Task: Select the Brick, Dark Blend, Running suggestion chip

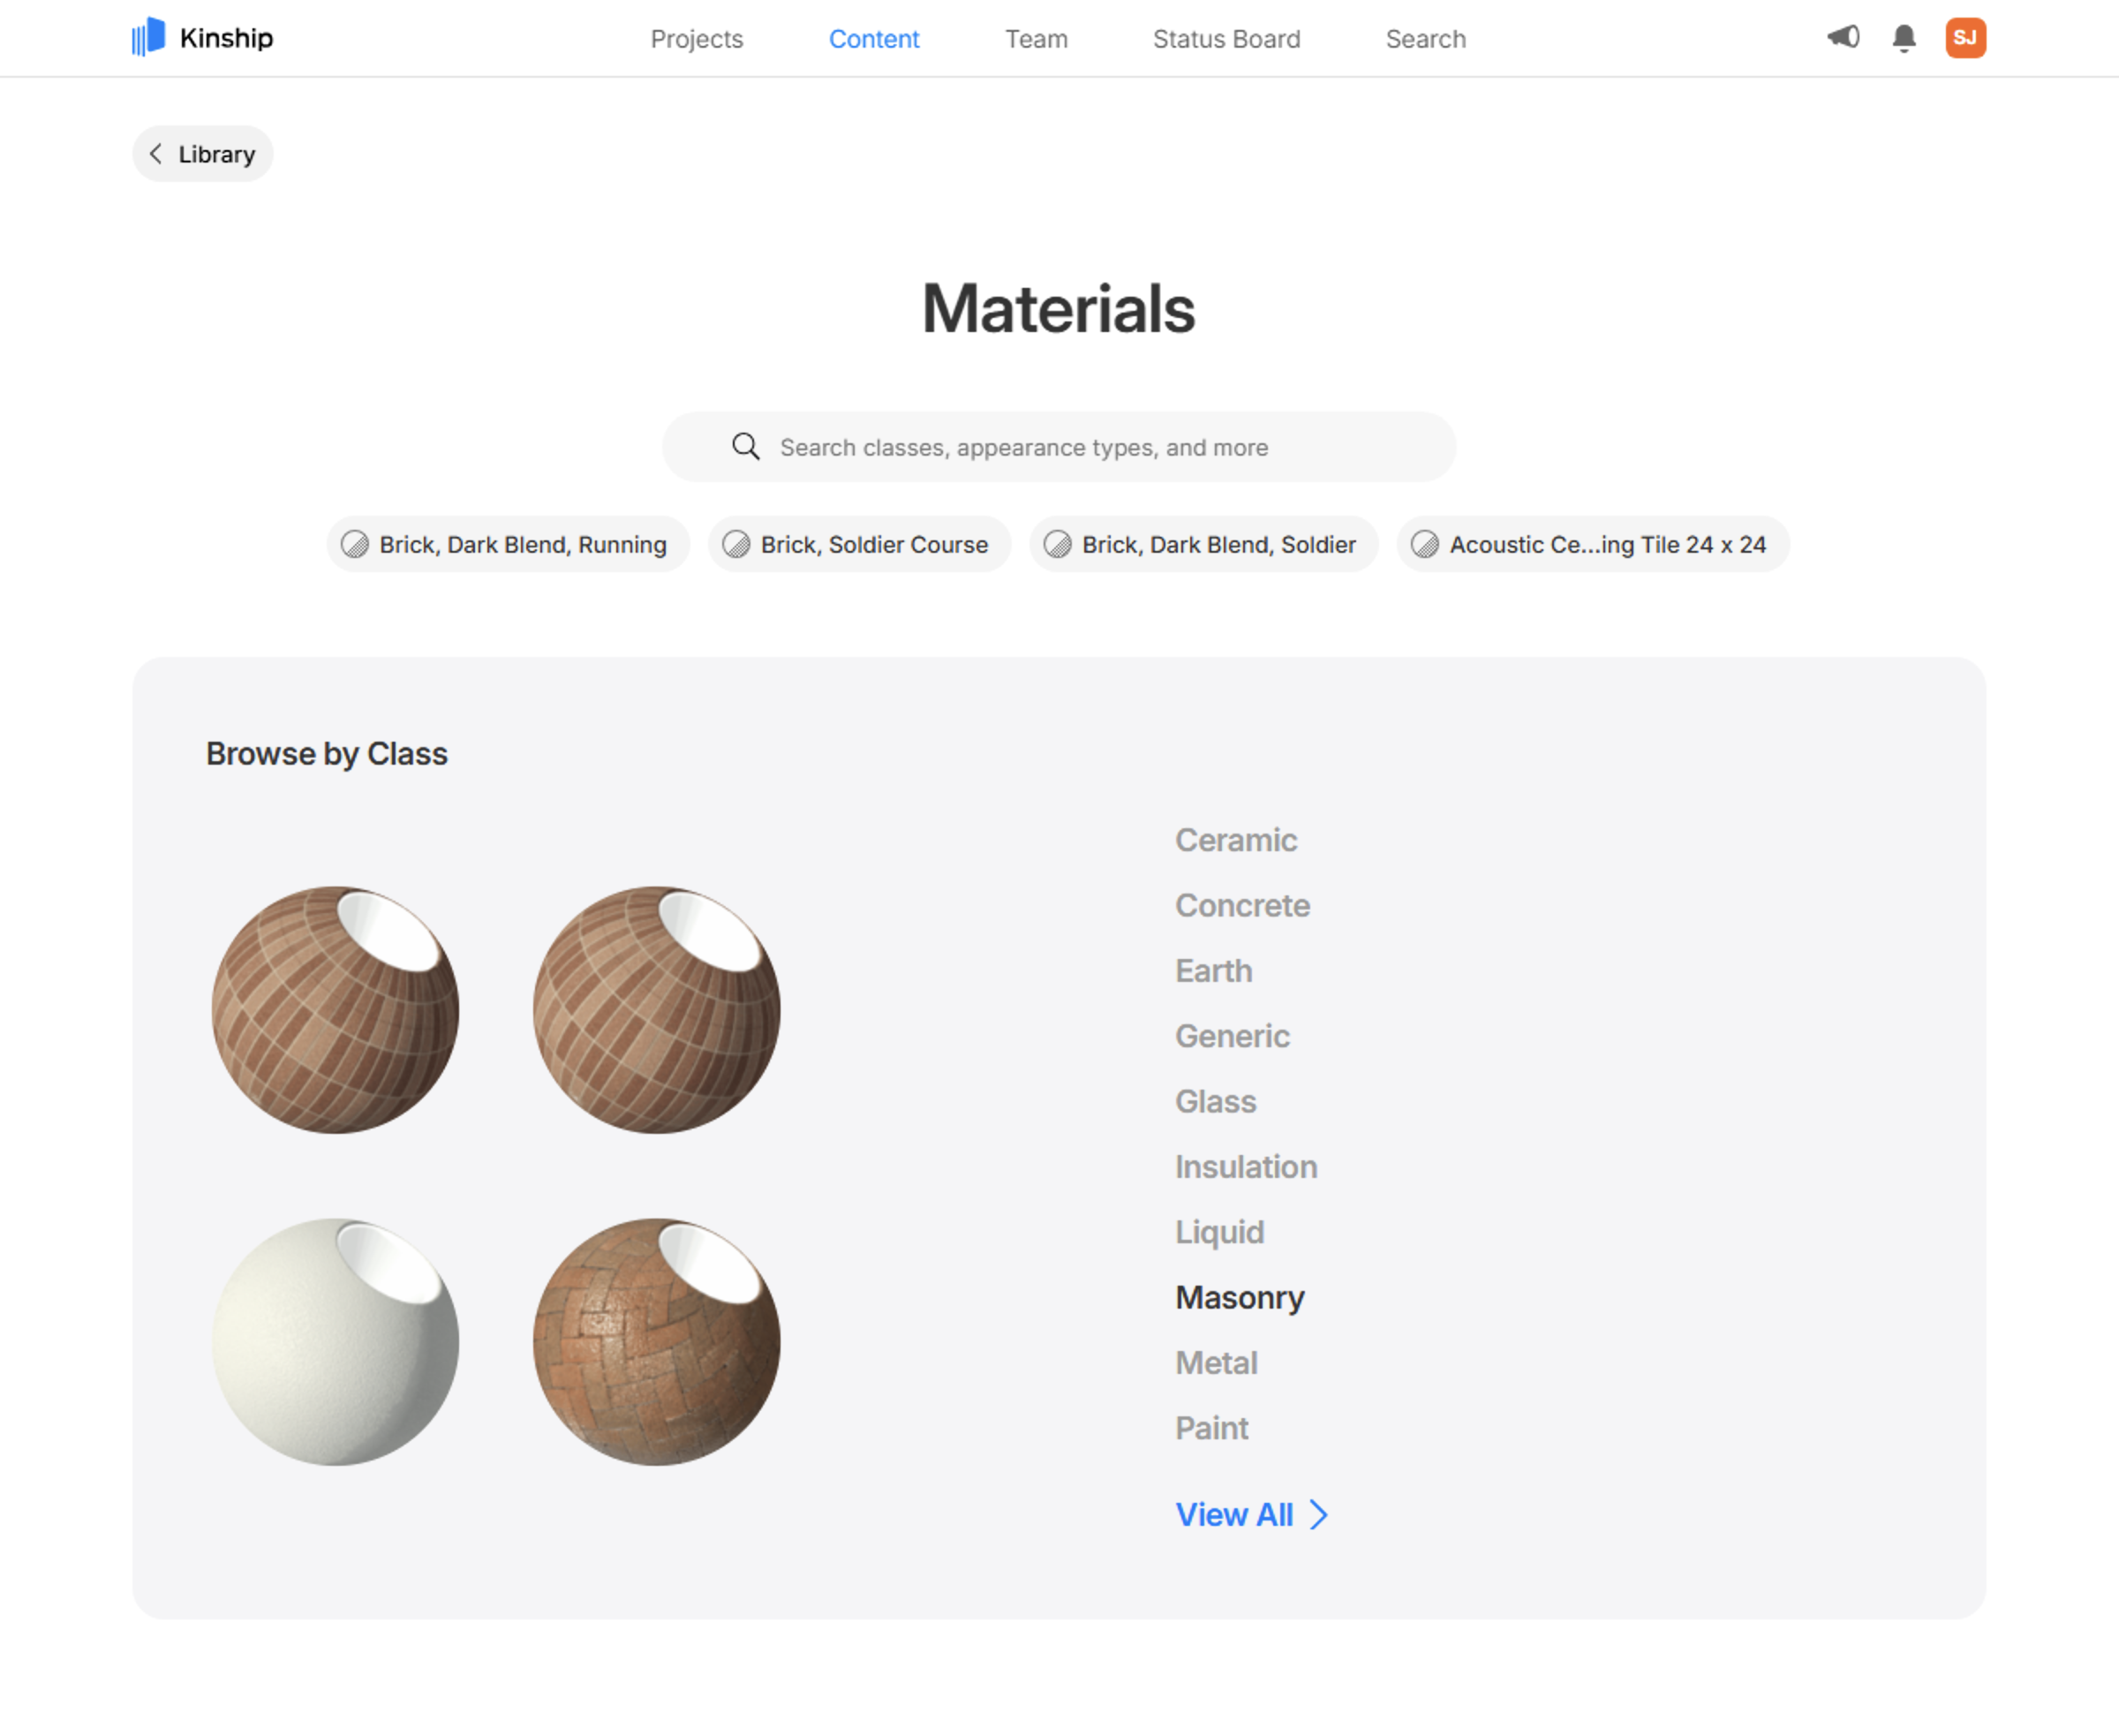Action: (x=507, y=544)
